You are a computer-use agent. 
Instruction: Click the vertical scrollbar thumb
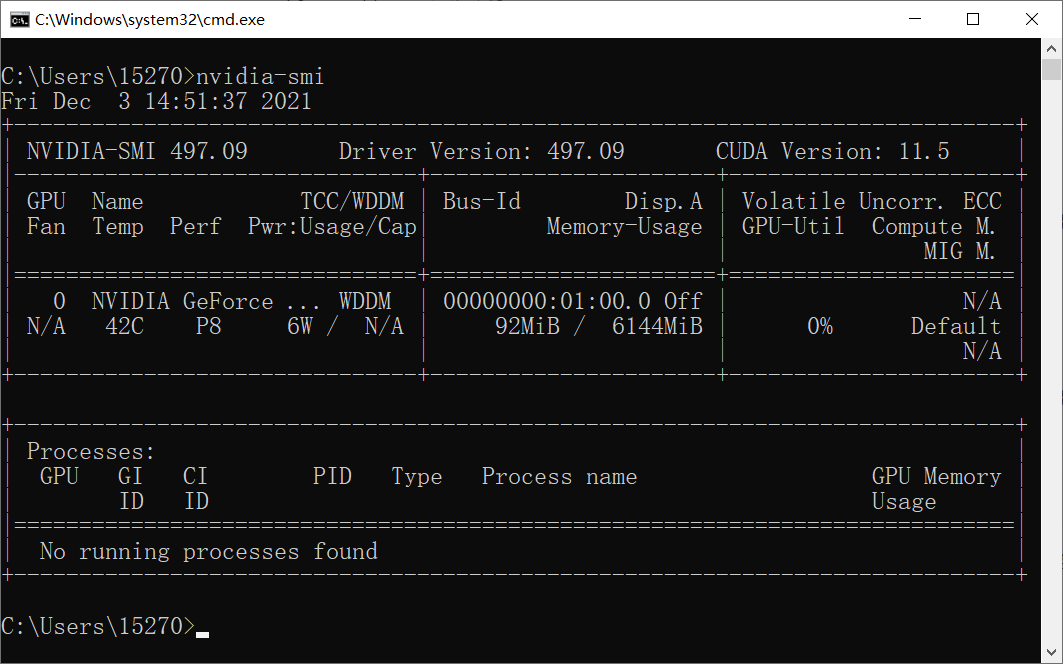pos(1051,70)
